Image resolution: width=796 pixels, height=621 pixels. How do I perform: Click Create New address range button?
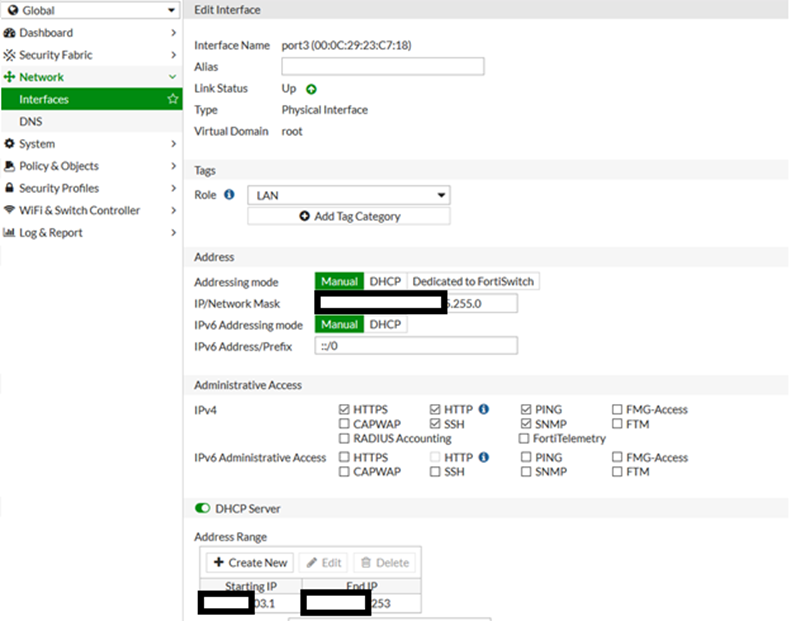250,562
